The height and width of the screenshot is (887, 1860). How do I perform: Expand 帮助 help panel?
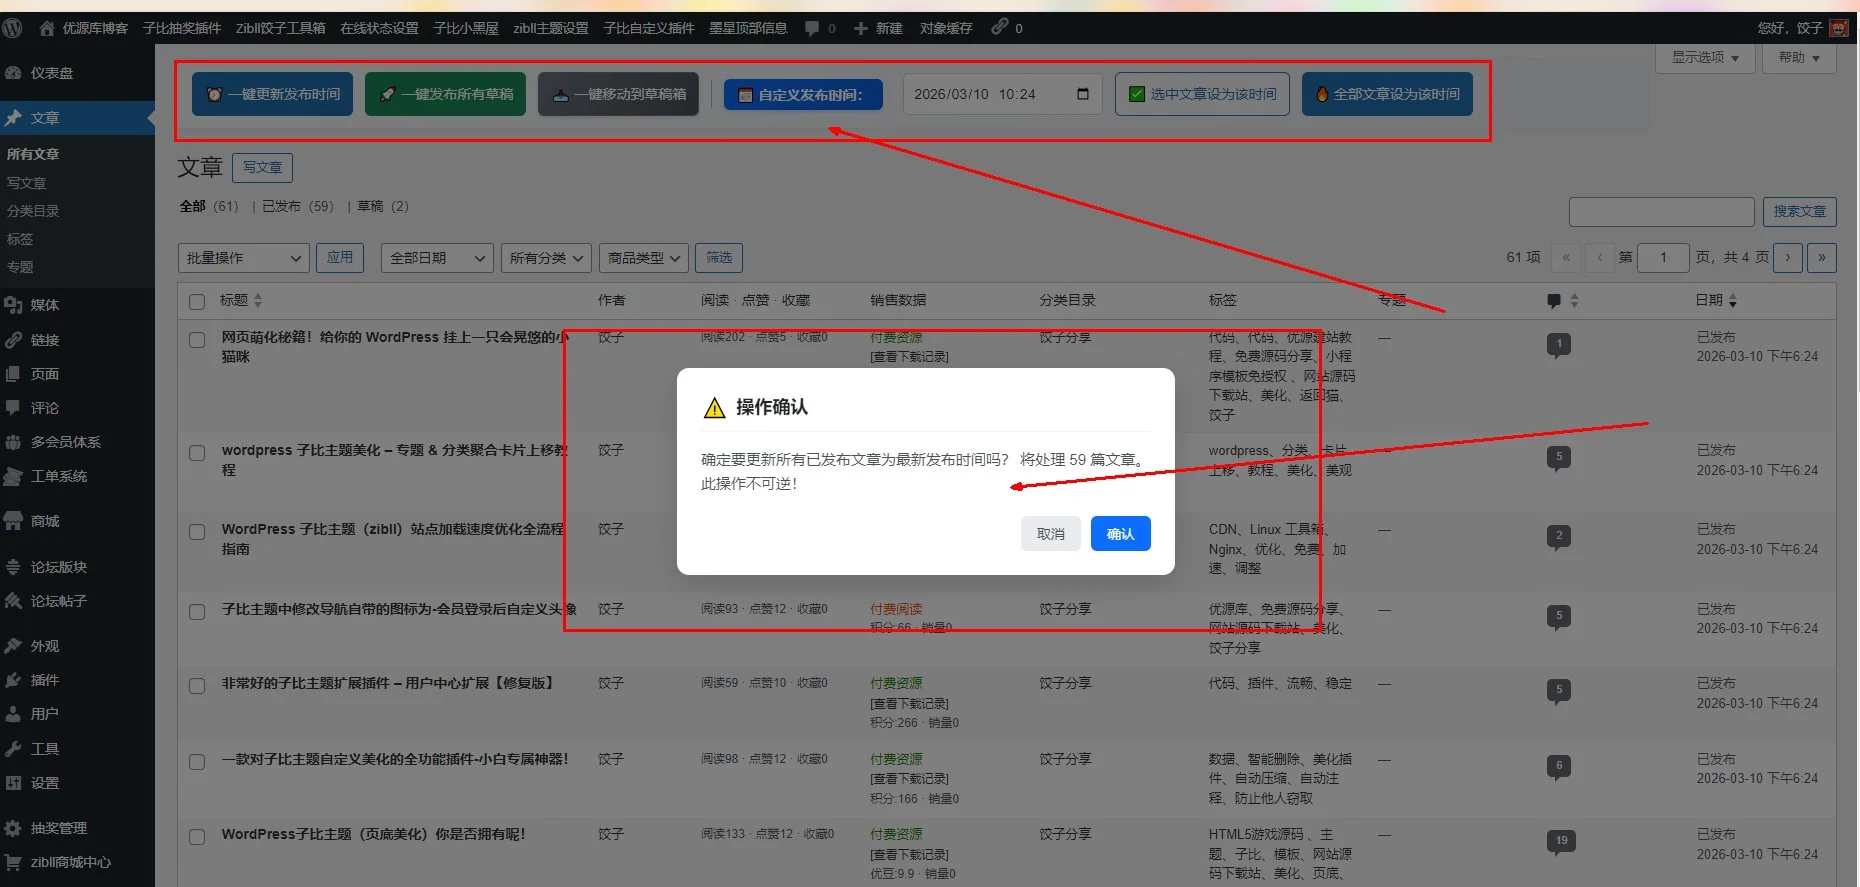tap(1799, 57)
